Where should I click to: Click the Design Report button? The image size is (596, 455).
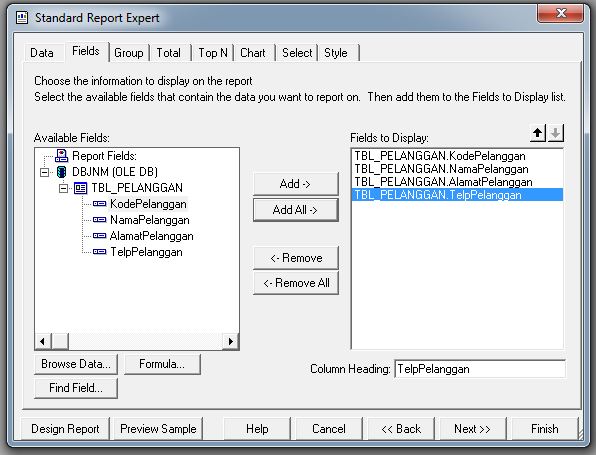[65, 429]
